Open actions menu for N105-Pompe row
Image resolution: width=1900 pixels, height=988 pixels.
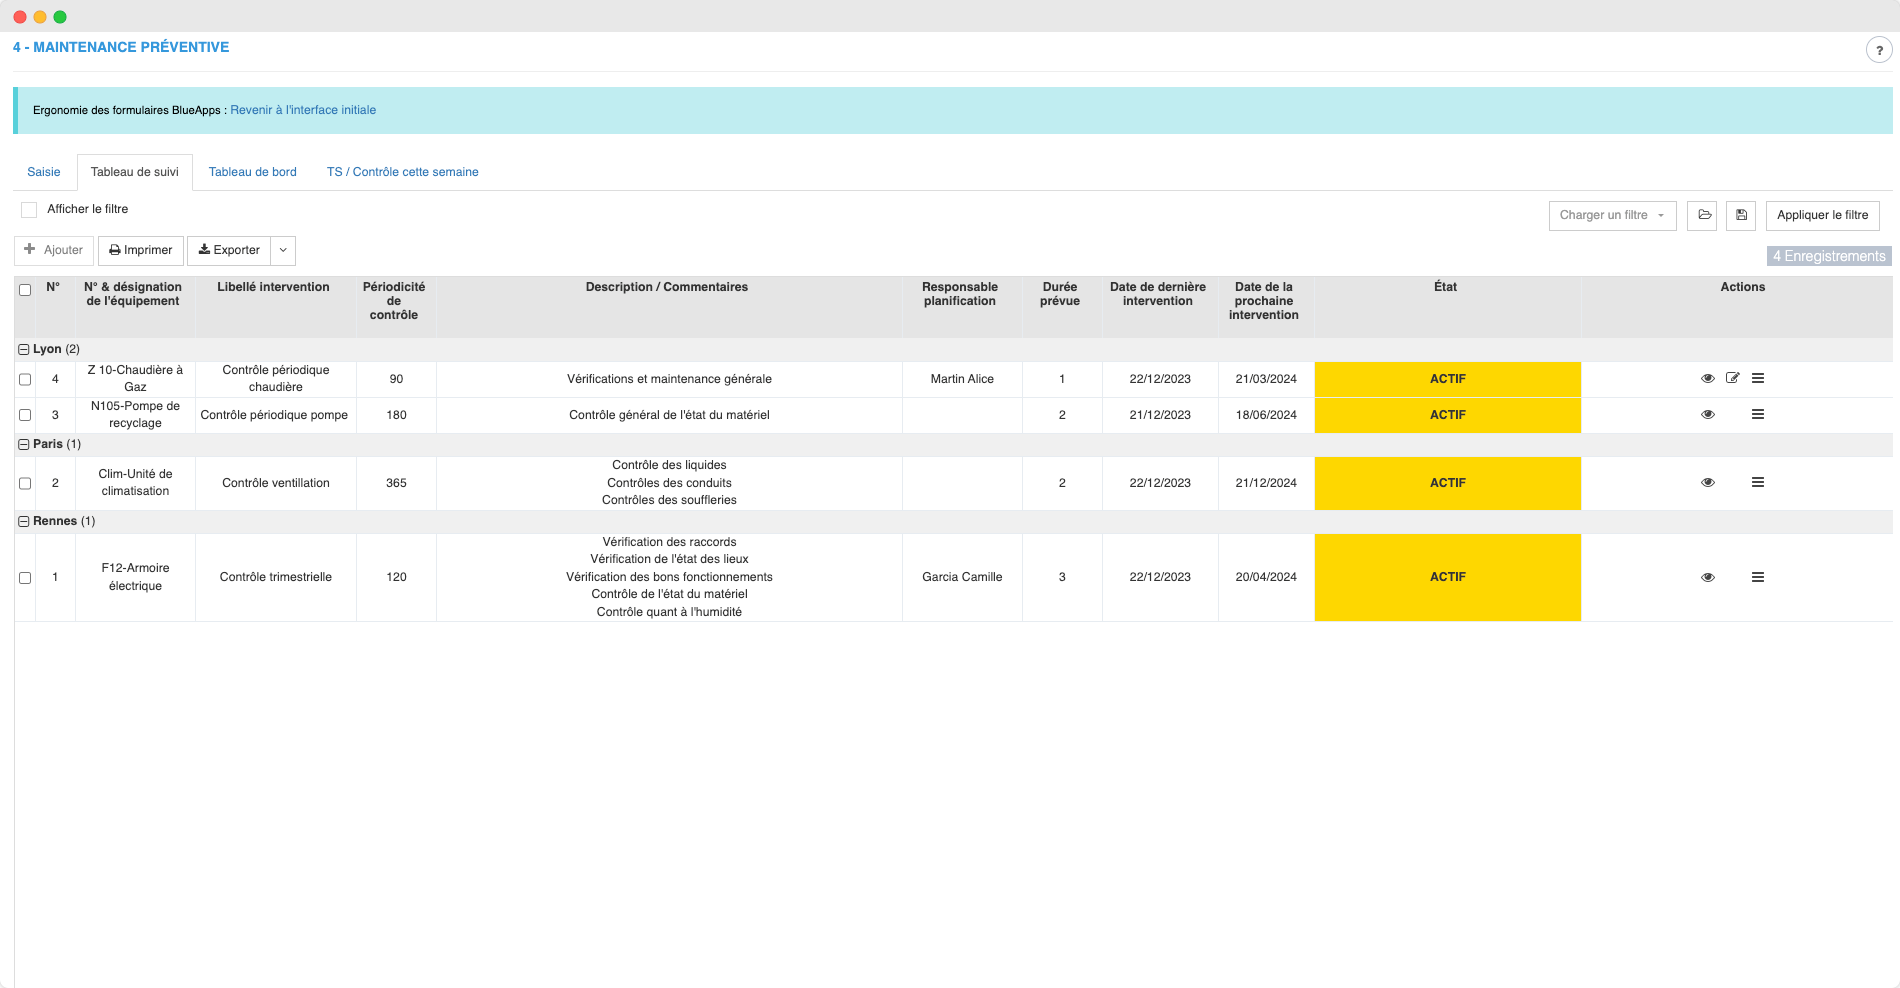pos(1757,414)
